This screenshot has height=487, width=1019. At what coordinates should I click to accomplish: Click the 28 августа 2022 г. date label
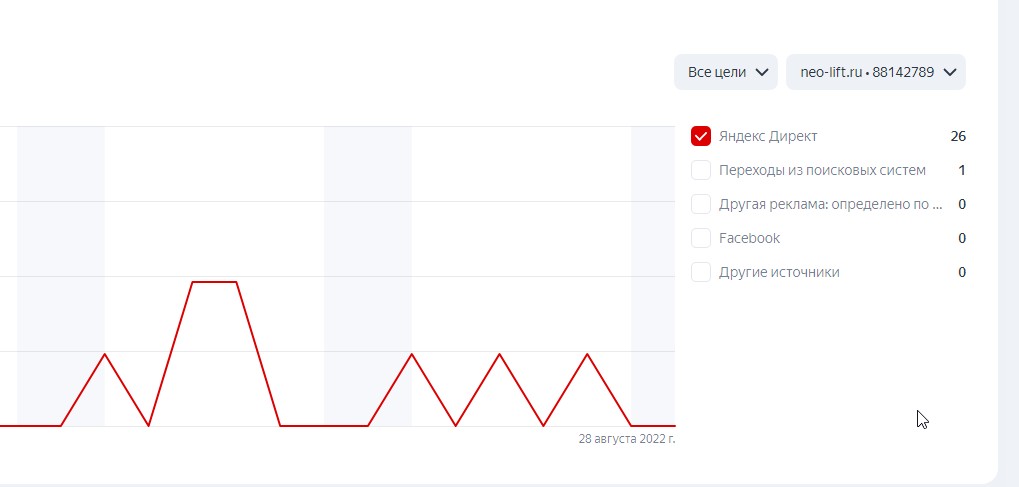pos(626,438)
